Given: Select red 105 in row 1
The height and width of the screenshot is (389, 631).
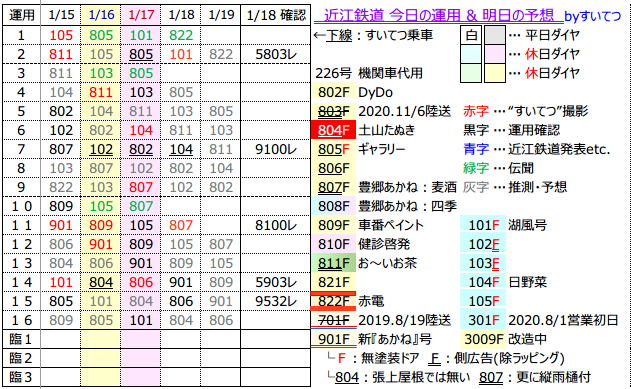Looking at the screenshot, I should click(x=61, y=35).
